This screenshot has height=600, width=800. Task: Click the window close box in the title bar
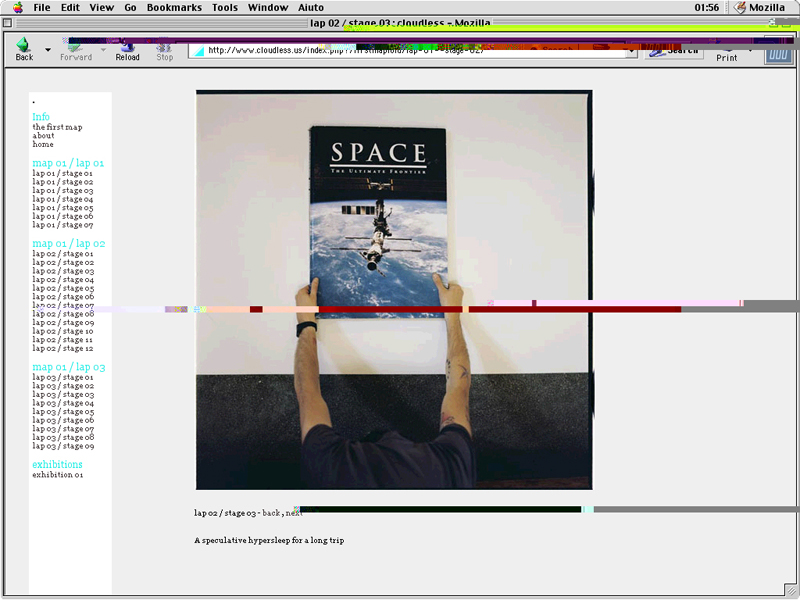tap(7, 22)
